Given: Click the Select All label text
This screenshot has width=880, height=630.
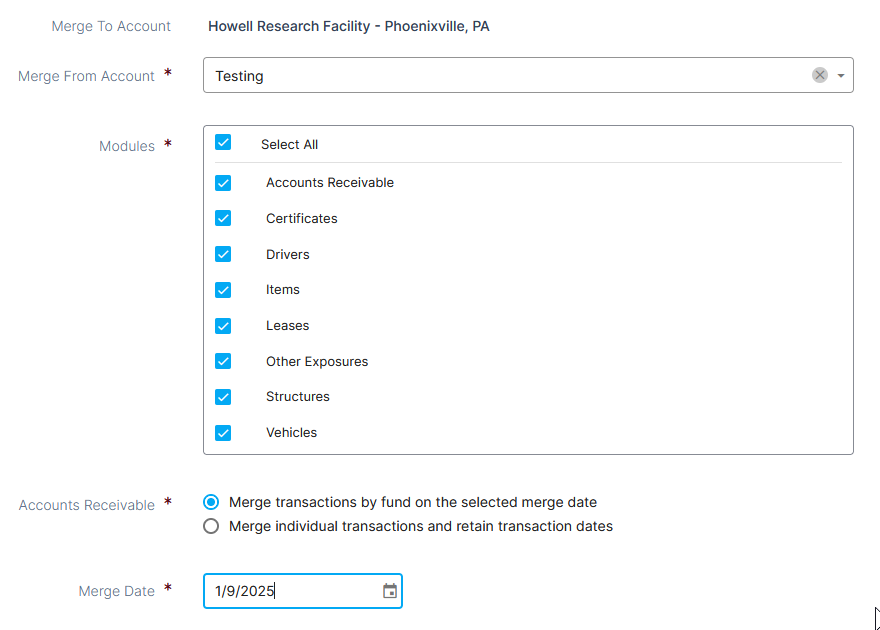Looking at the screenshot, I should pyautogui.click(x=289, y=145).
